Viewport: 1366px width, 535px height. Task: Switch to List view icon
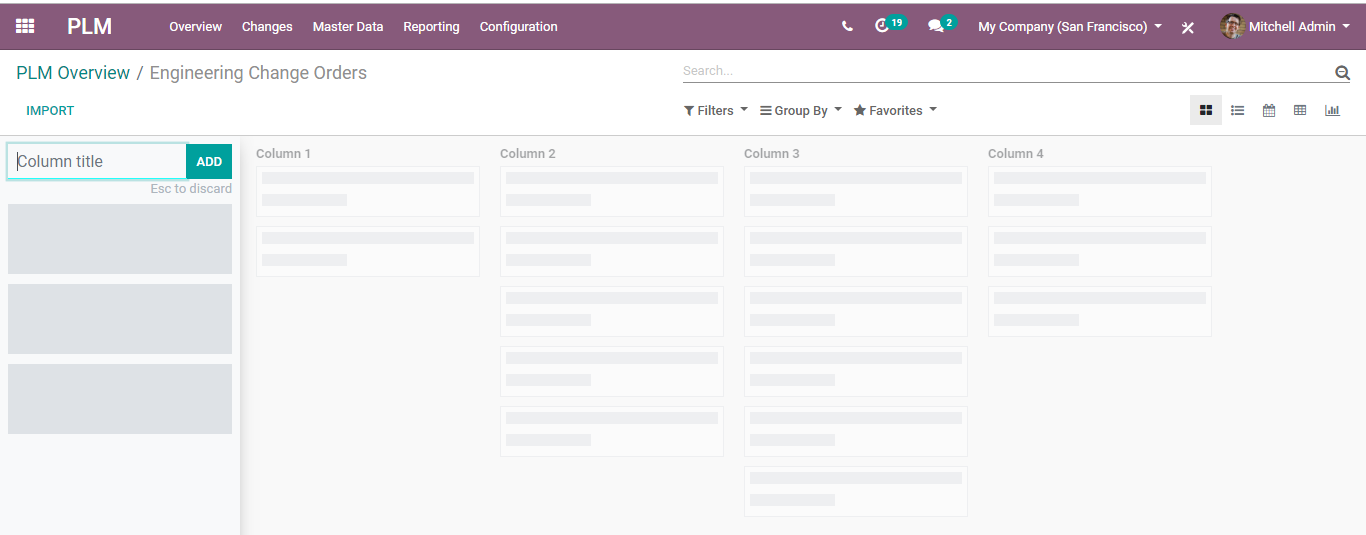1237,110
